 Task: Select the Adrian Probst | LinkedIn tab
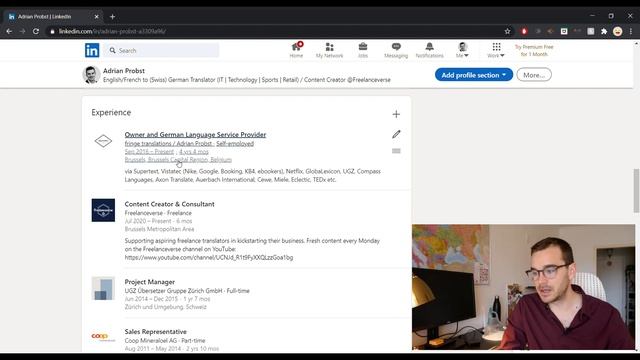coord(53,17)
